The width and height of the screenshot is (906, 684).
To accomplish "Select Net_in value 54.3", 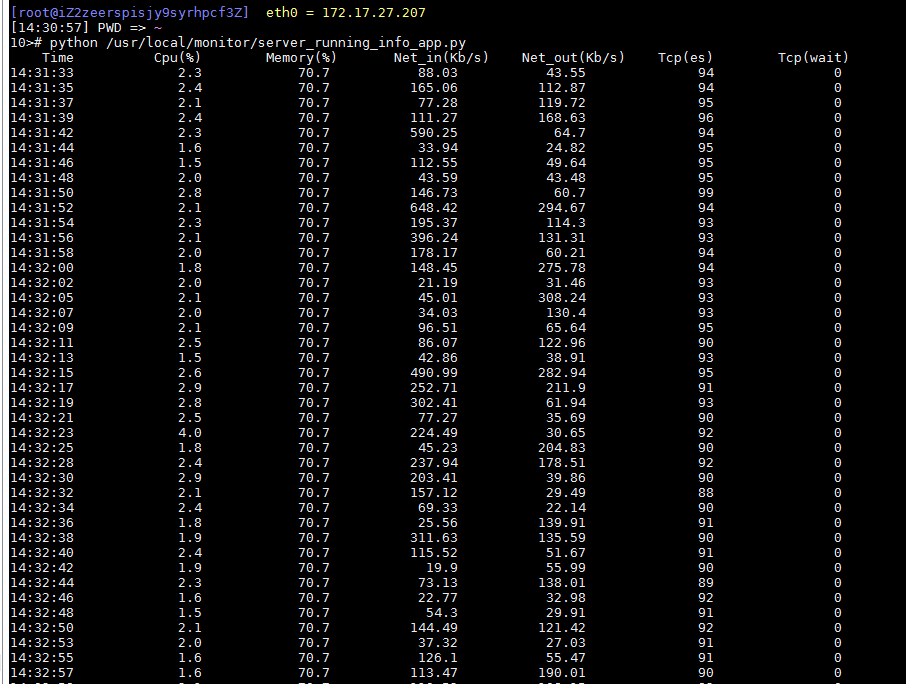I will point(441,614).
